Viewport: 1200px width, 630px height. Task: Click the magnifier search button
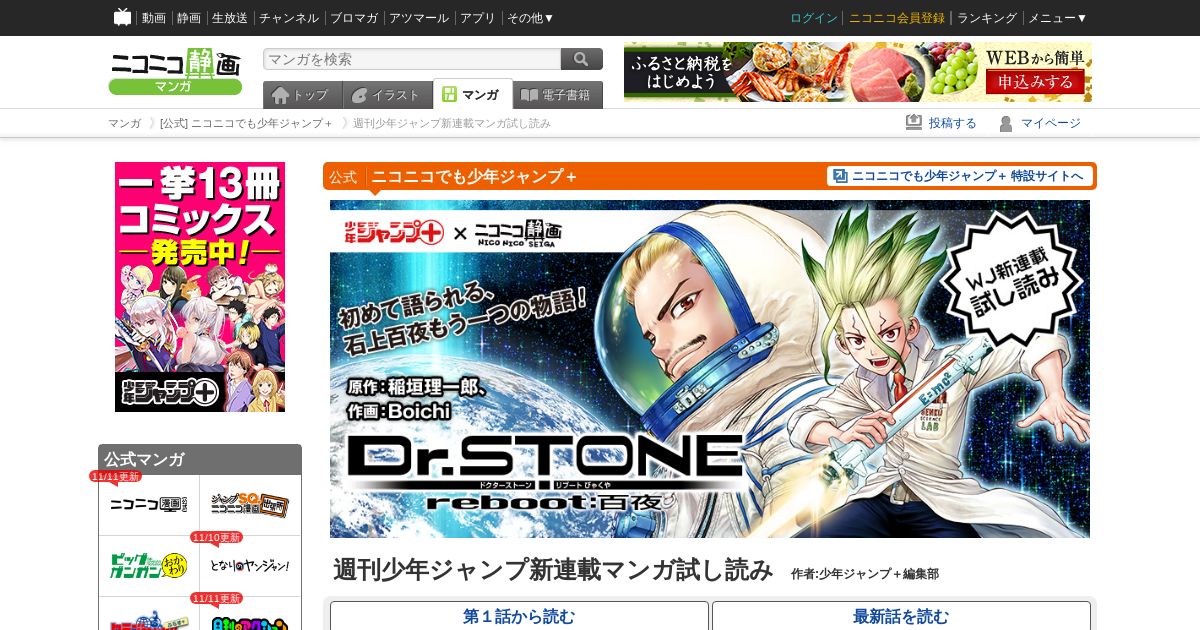(x=582, y=59)
